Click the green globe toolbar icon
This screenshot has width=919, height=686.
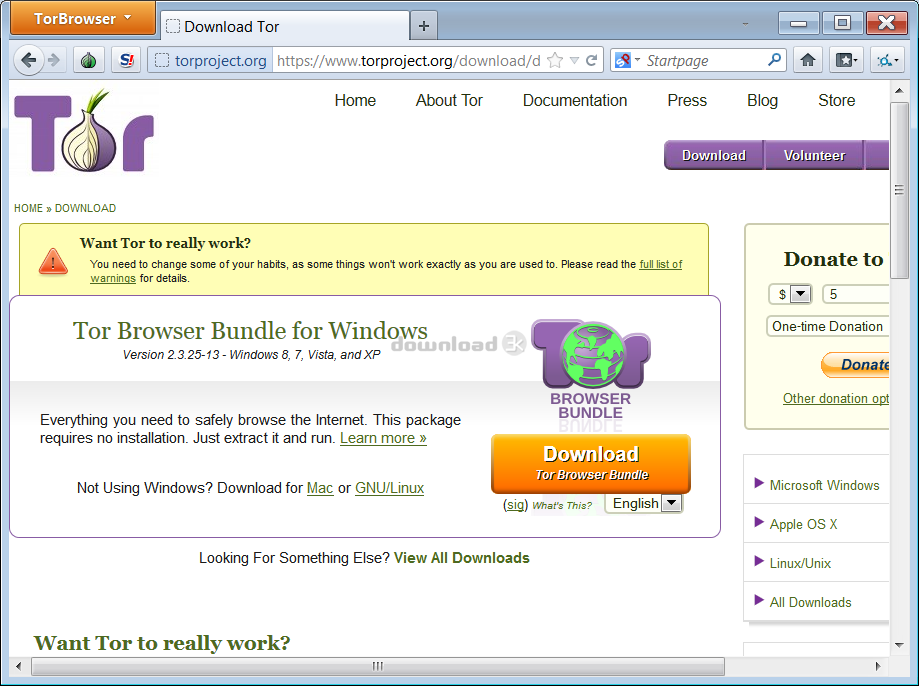(88, 60)
